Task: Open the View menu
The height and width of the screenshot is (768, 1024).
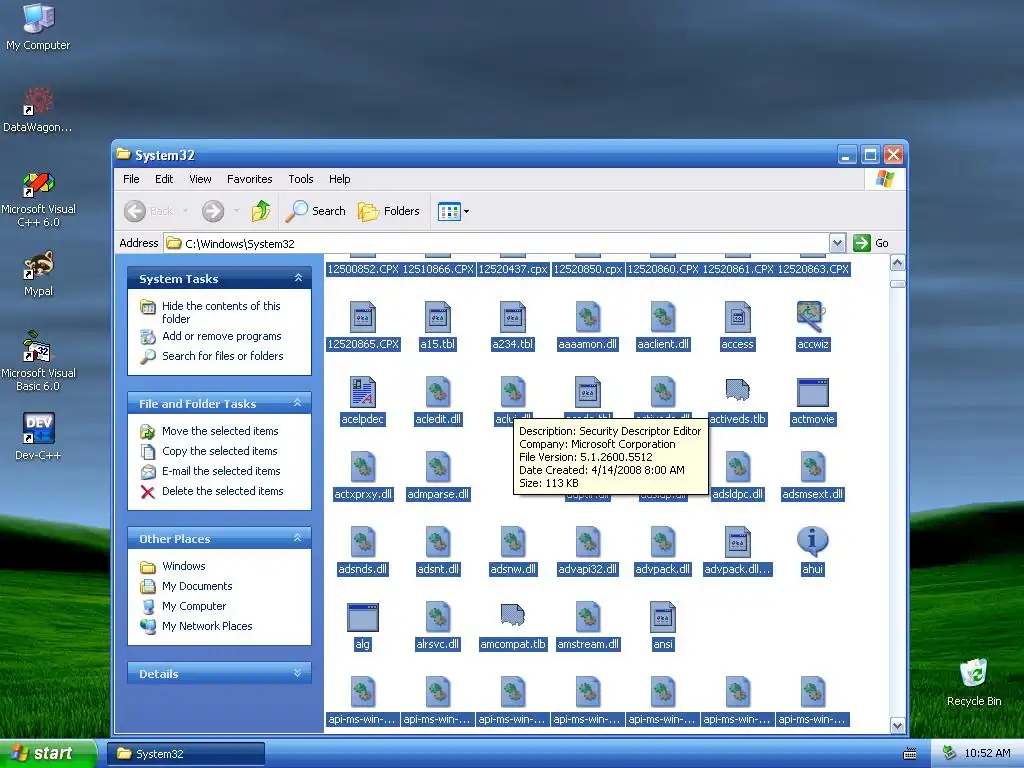Action: pyautogui.click(x=200, y=179)
